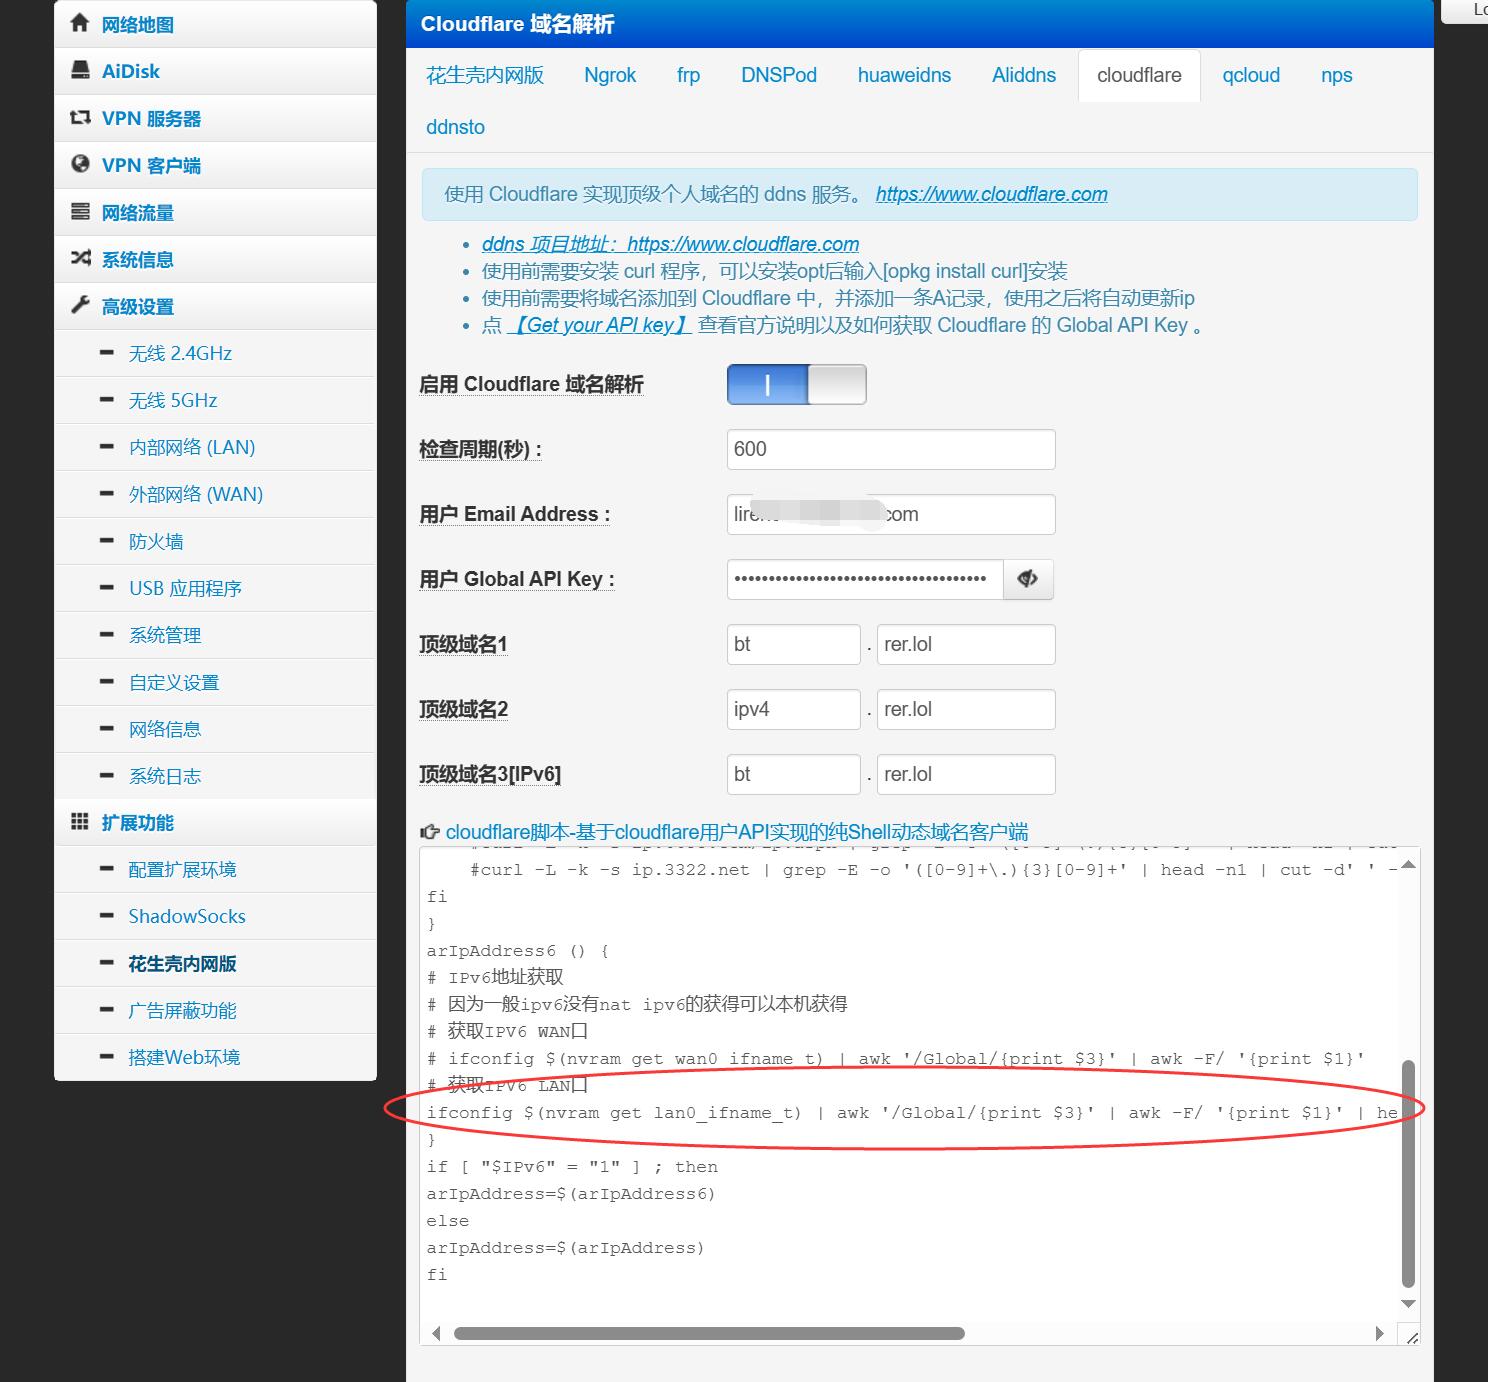
Task: Click the globe icon beside VPN 客户端
Action: (80, 164)
